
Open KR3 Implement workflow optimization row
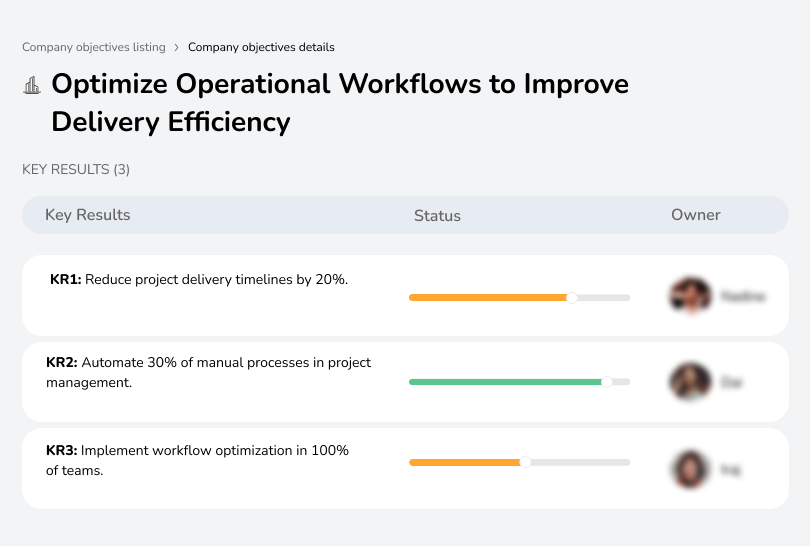click(x=405, y=469)
